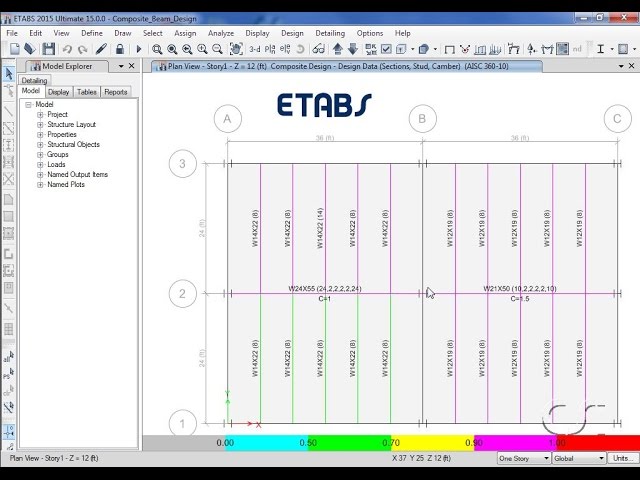Viewport: 640px width, 480px height.
Task: Expand the Groups tree node
Action: tap(40, 155)
